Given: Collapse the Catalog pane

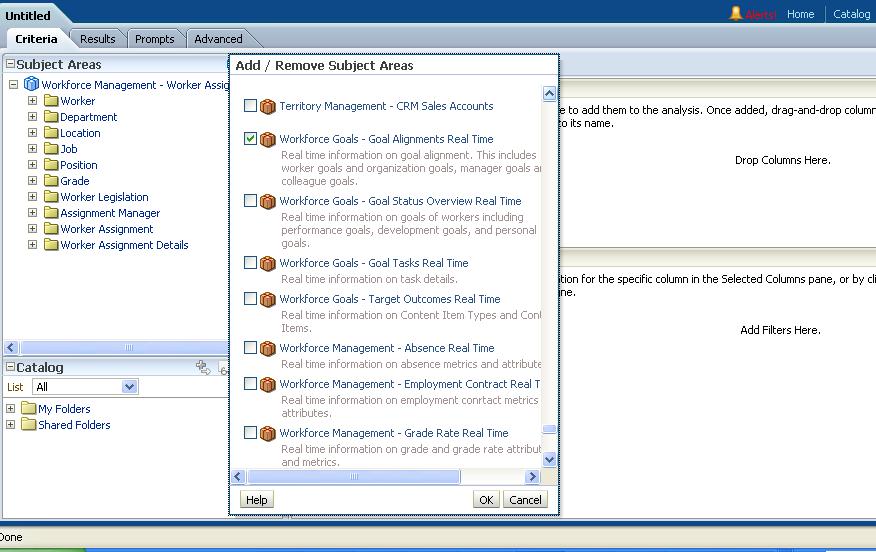Looking at the screenshot, I should 10,367.
